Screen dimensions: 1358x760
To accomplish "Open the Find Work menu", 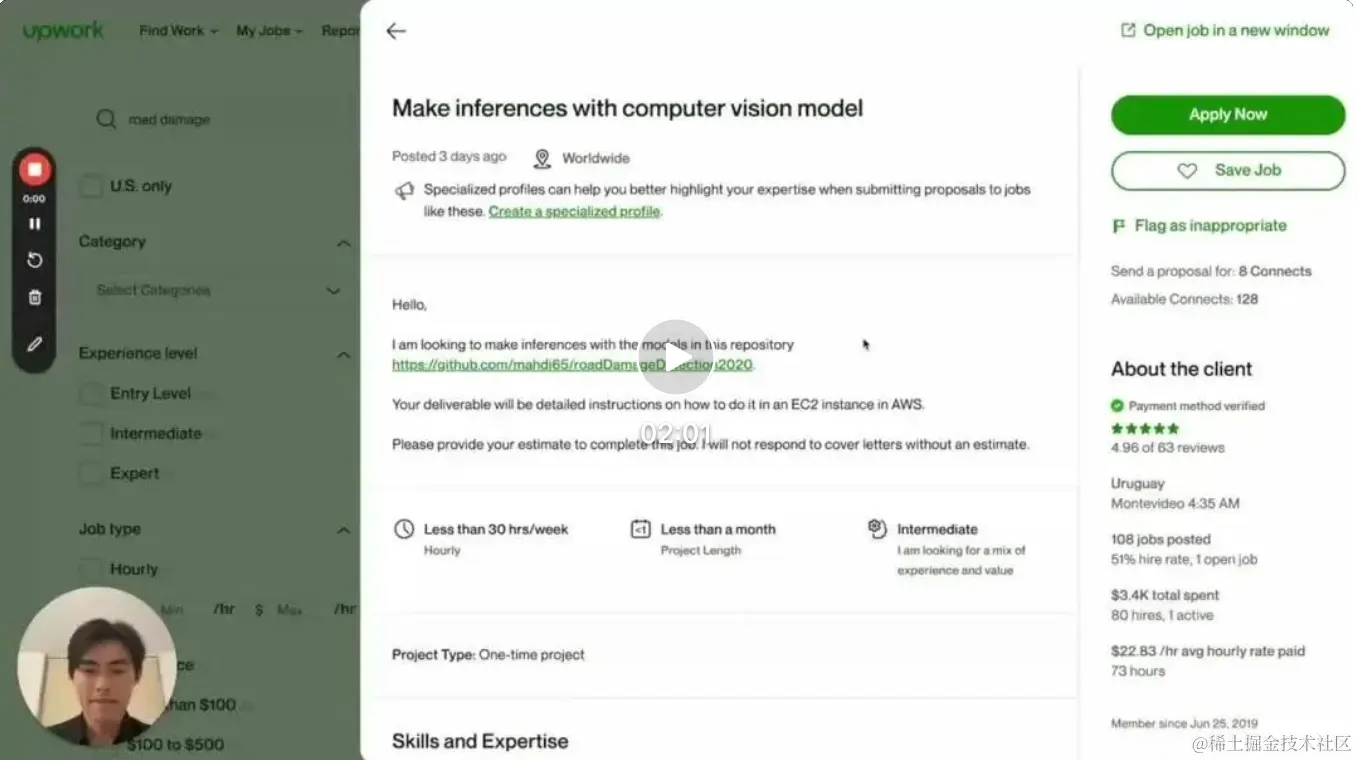I will pyautogui.click(x=177, y=31).
